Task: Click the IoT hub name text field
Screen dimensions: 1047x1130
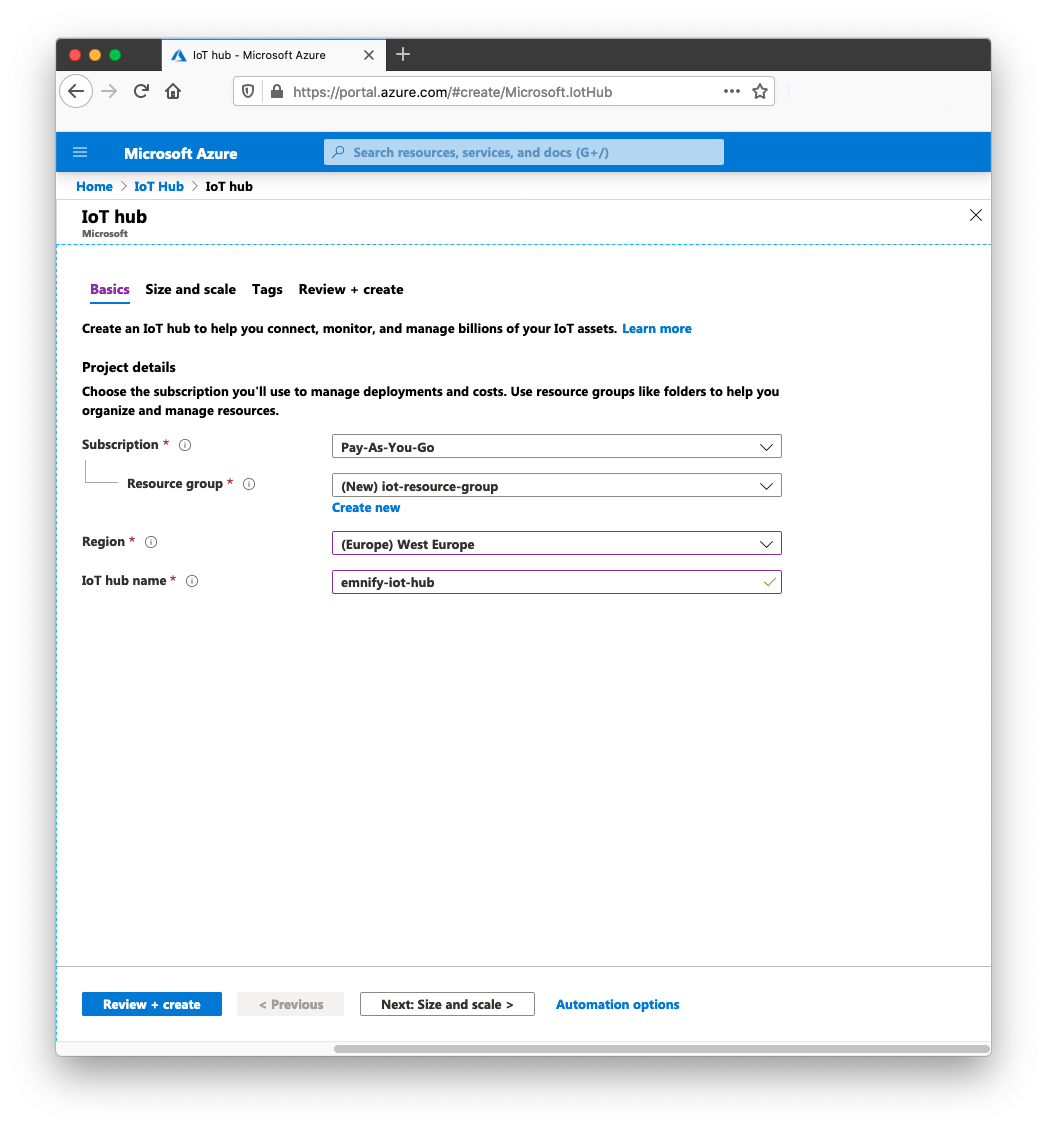Action: point(556,582)
